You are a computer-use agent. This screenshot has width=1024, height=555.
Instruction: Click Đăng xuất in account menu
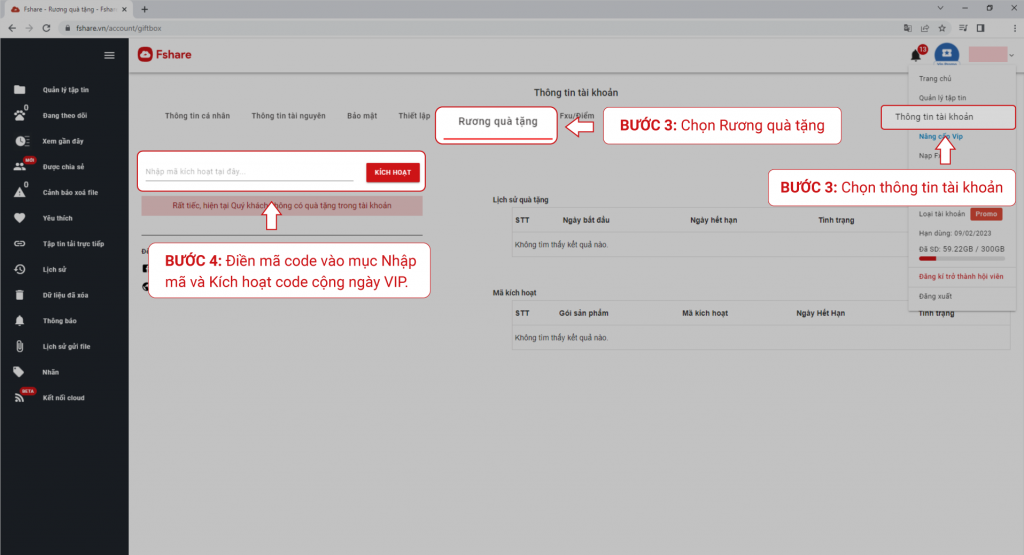coord(935,296)
